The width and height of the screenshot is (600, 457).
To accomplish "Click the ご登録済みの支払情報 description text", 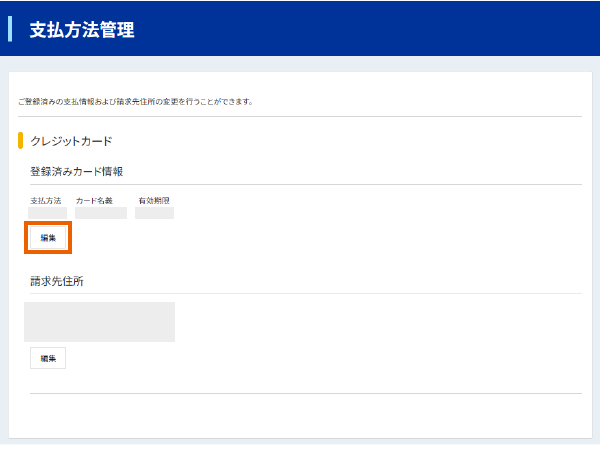I will tap(136, 101).
